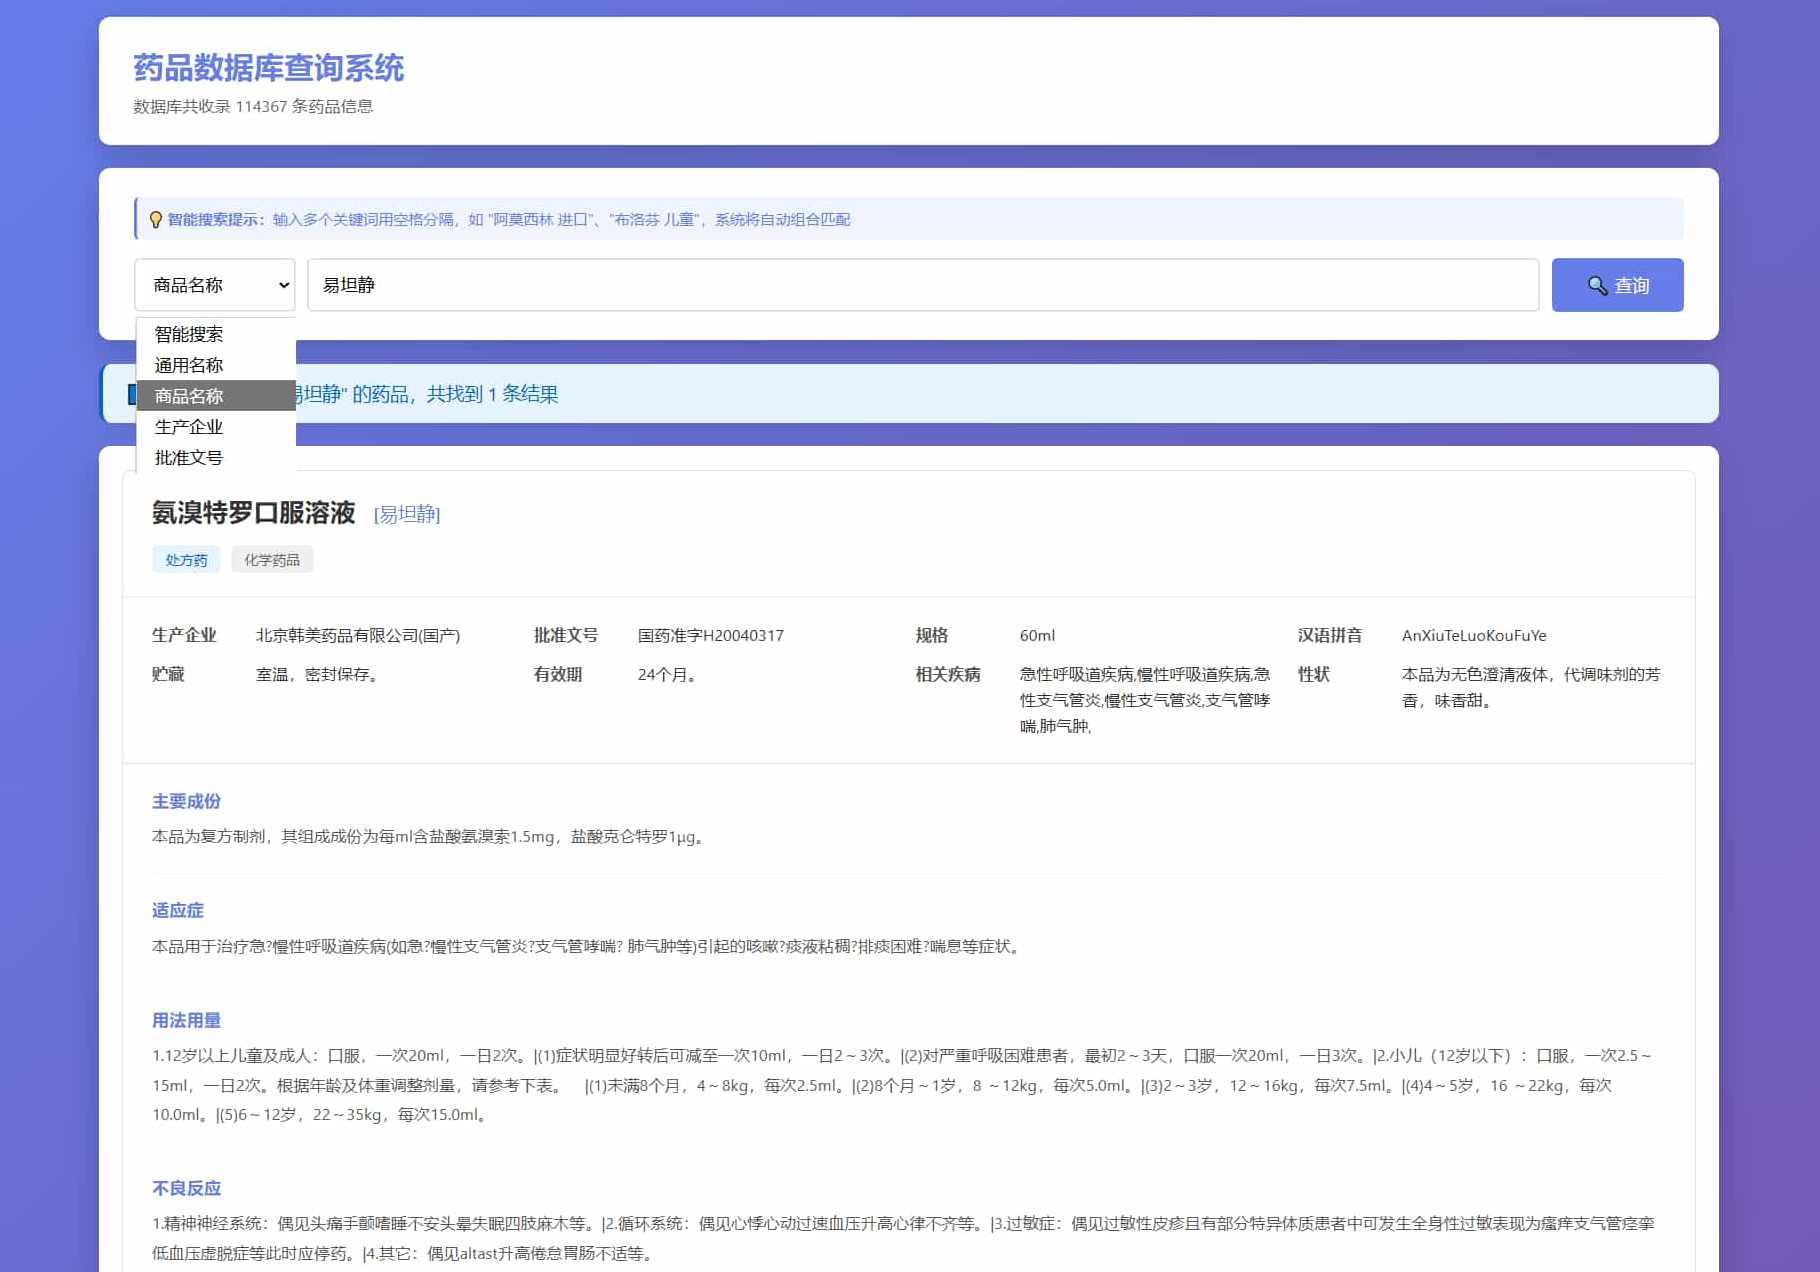Click inside the search input containing 易坦静

click(920, 285)
